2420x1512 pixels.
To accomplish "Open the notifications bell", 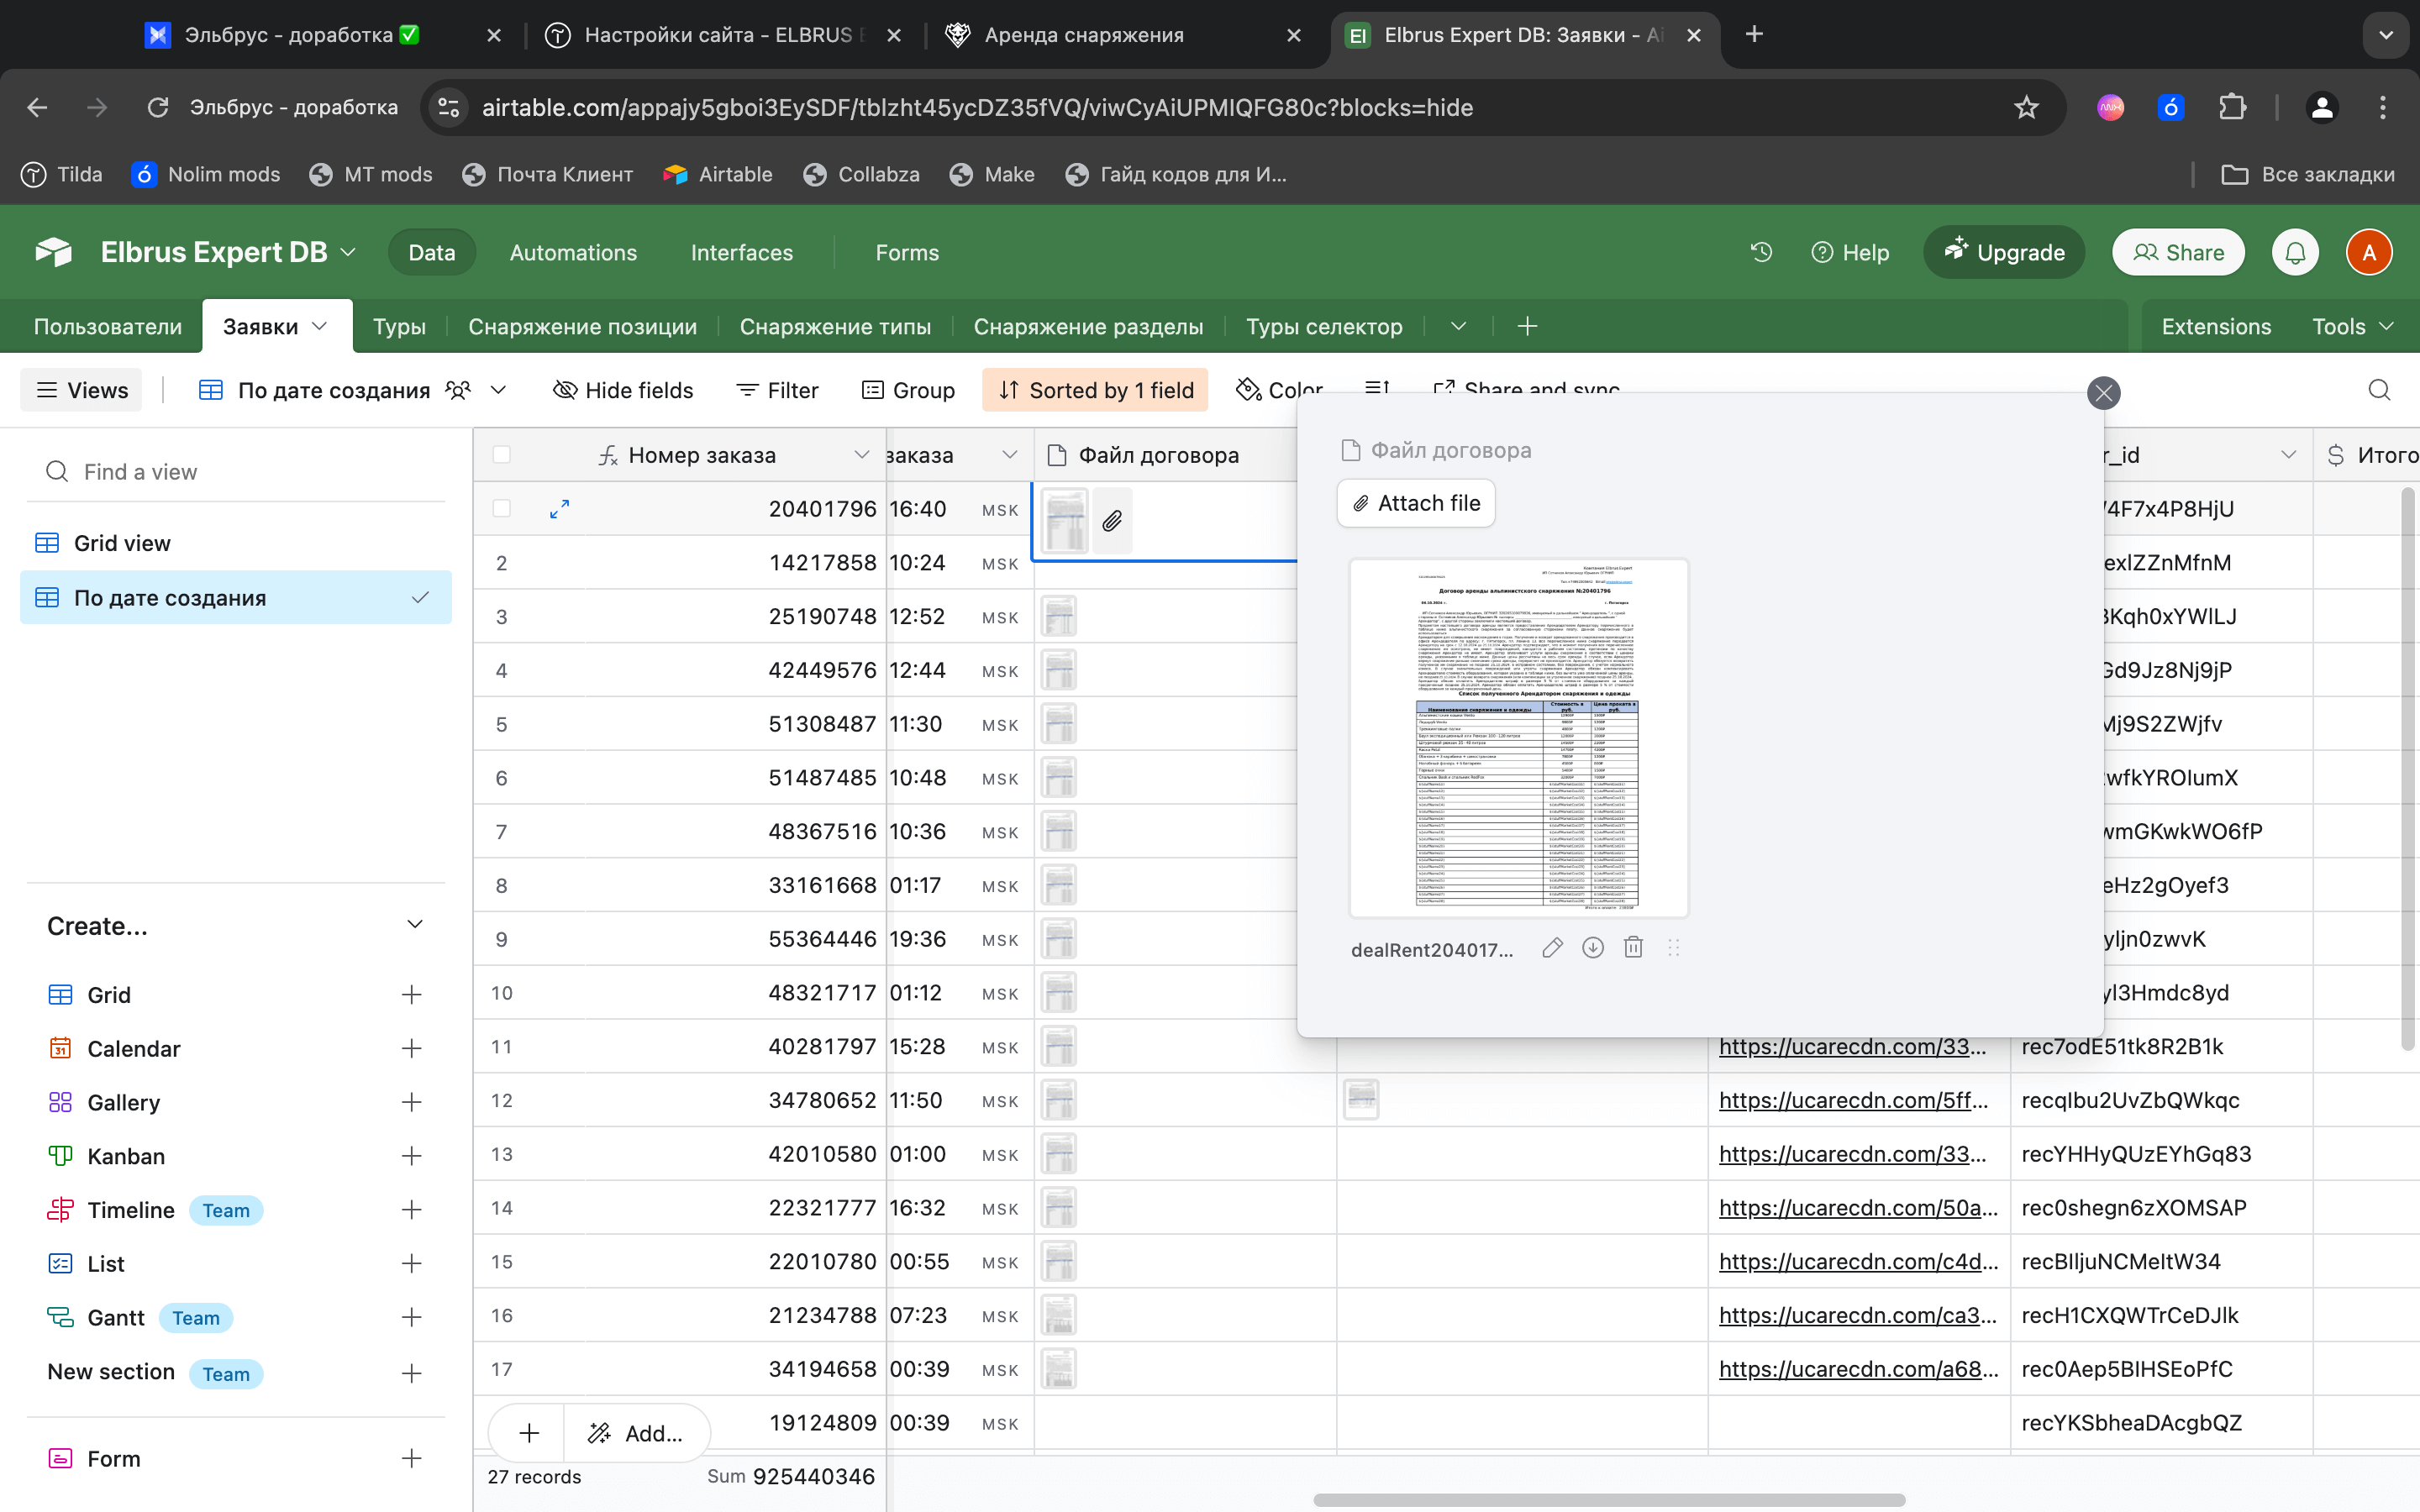I will [x=2295, y=252].
